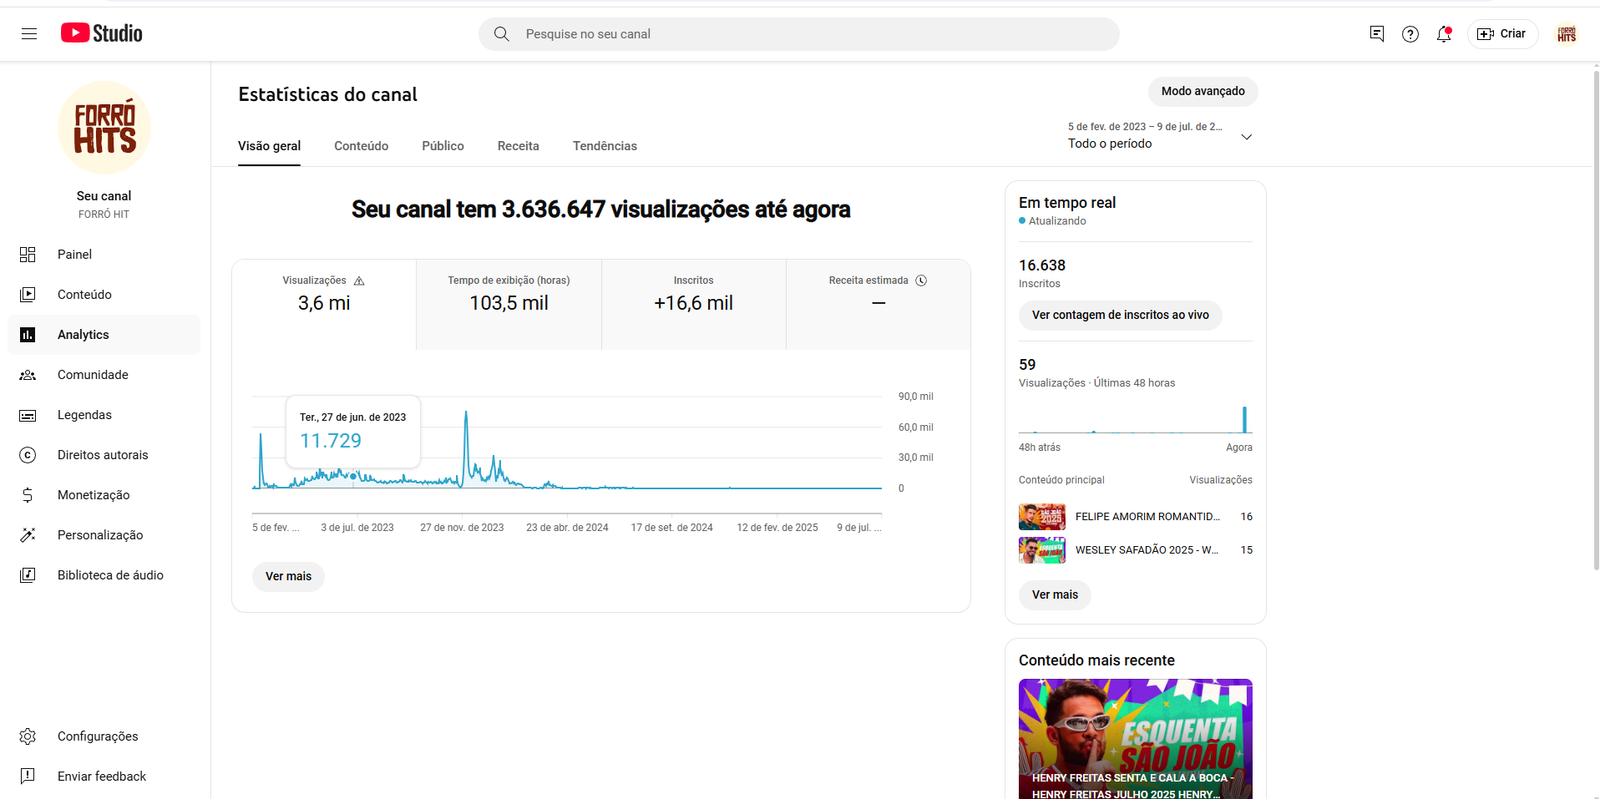
Task: Click the real-time 48 hour bar chart
Action: pyautogui.click(x=1135, y=418)
